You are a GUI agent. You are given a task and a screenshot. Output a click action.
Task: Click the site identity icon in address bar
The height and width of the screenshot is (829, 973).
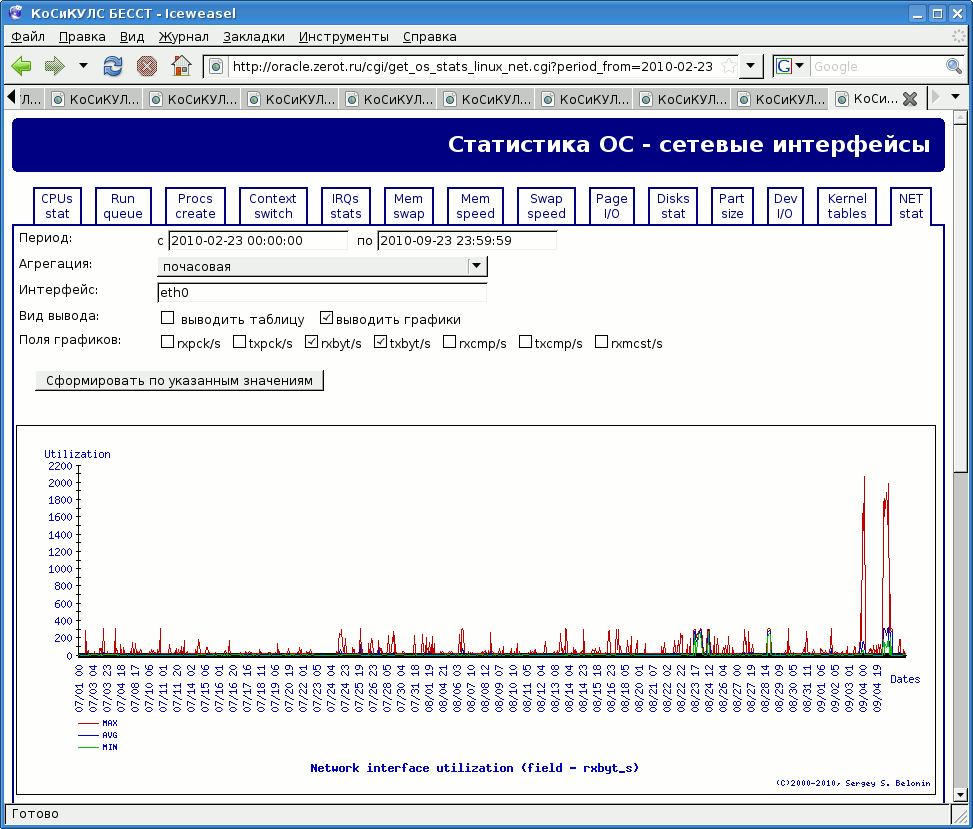(216, 66)
